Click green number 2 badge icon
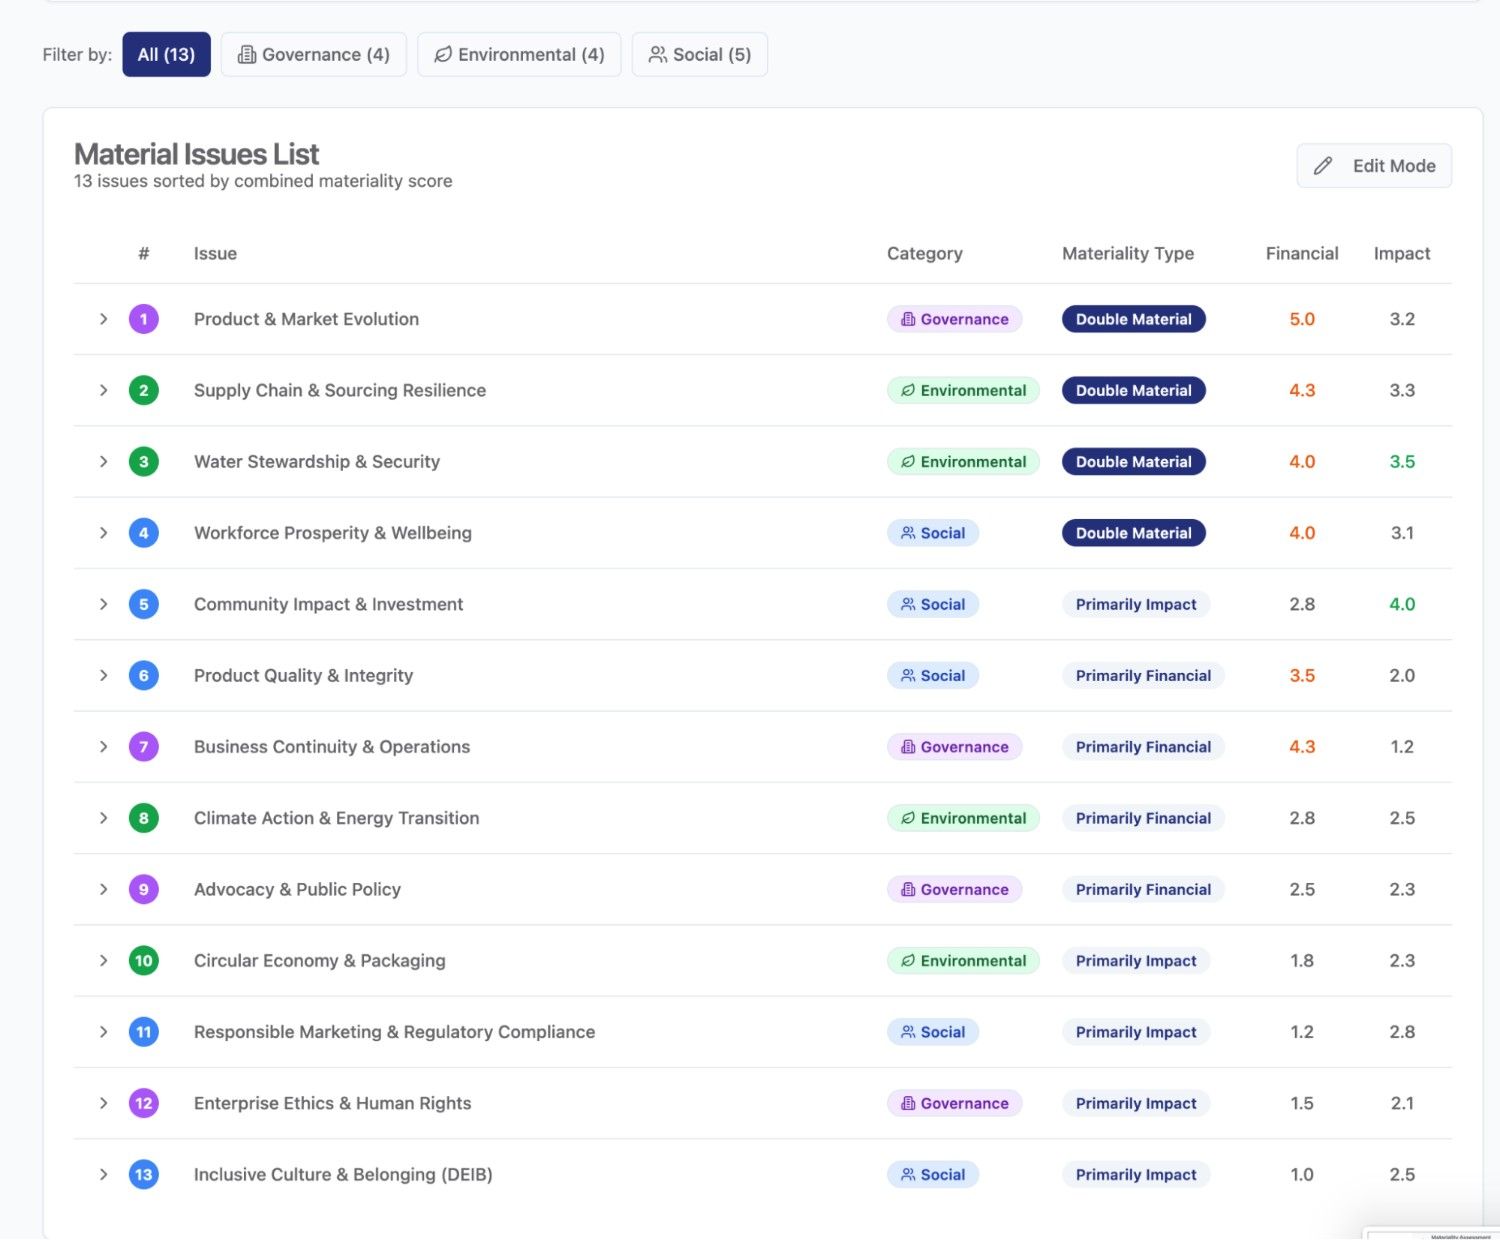 [x=144, y=390]
